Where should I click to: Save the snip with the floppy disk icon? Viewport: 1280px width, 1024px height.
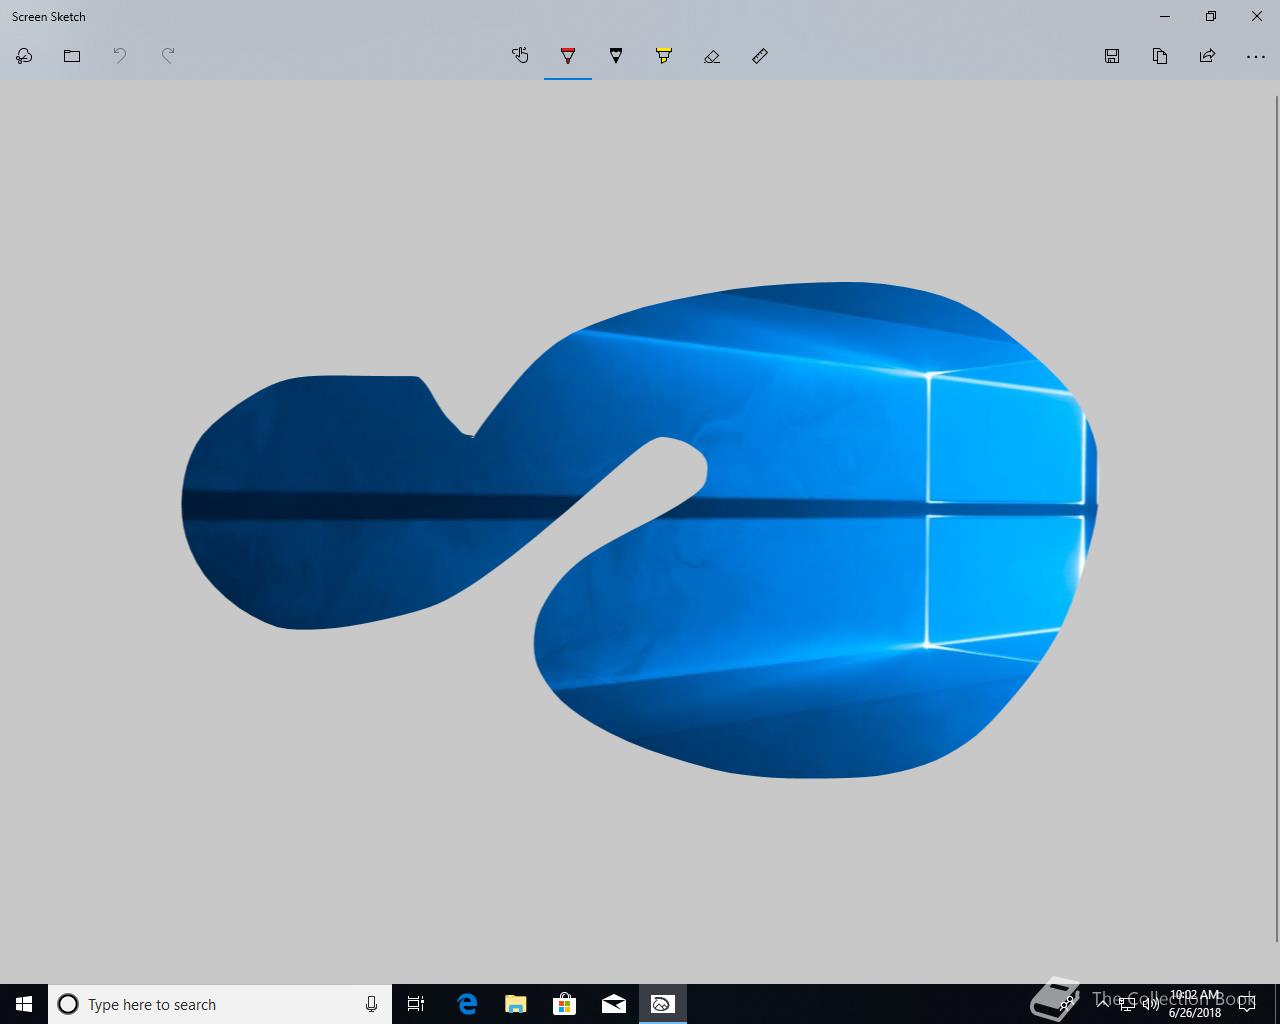click(x=1112, y=56)
